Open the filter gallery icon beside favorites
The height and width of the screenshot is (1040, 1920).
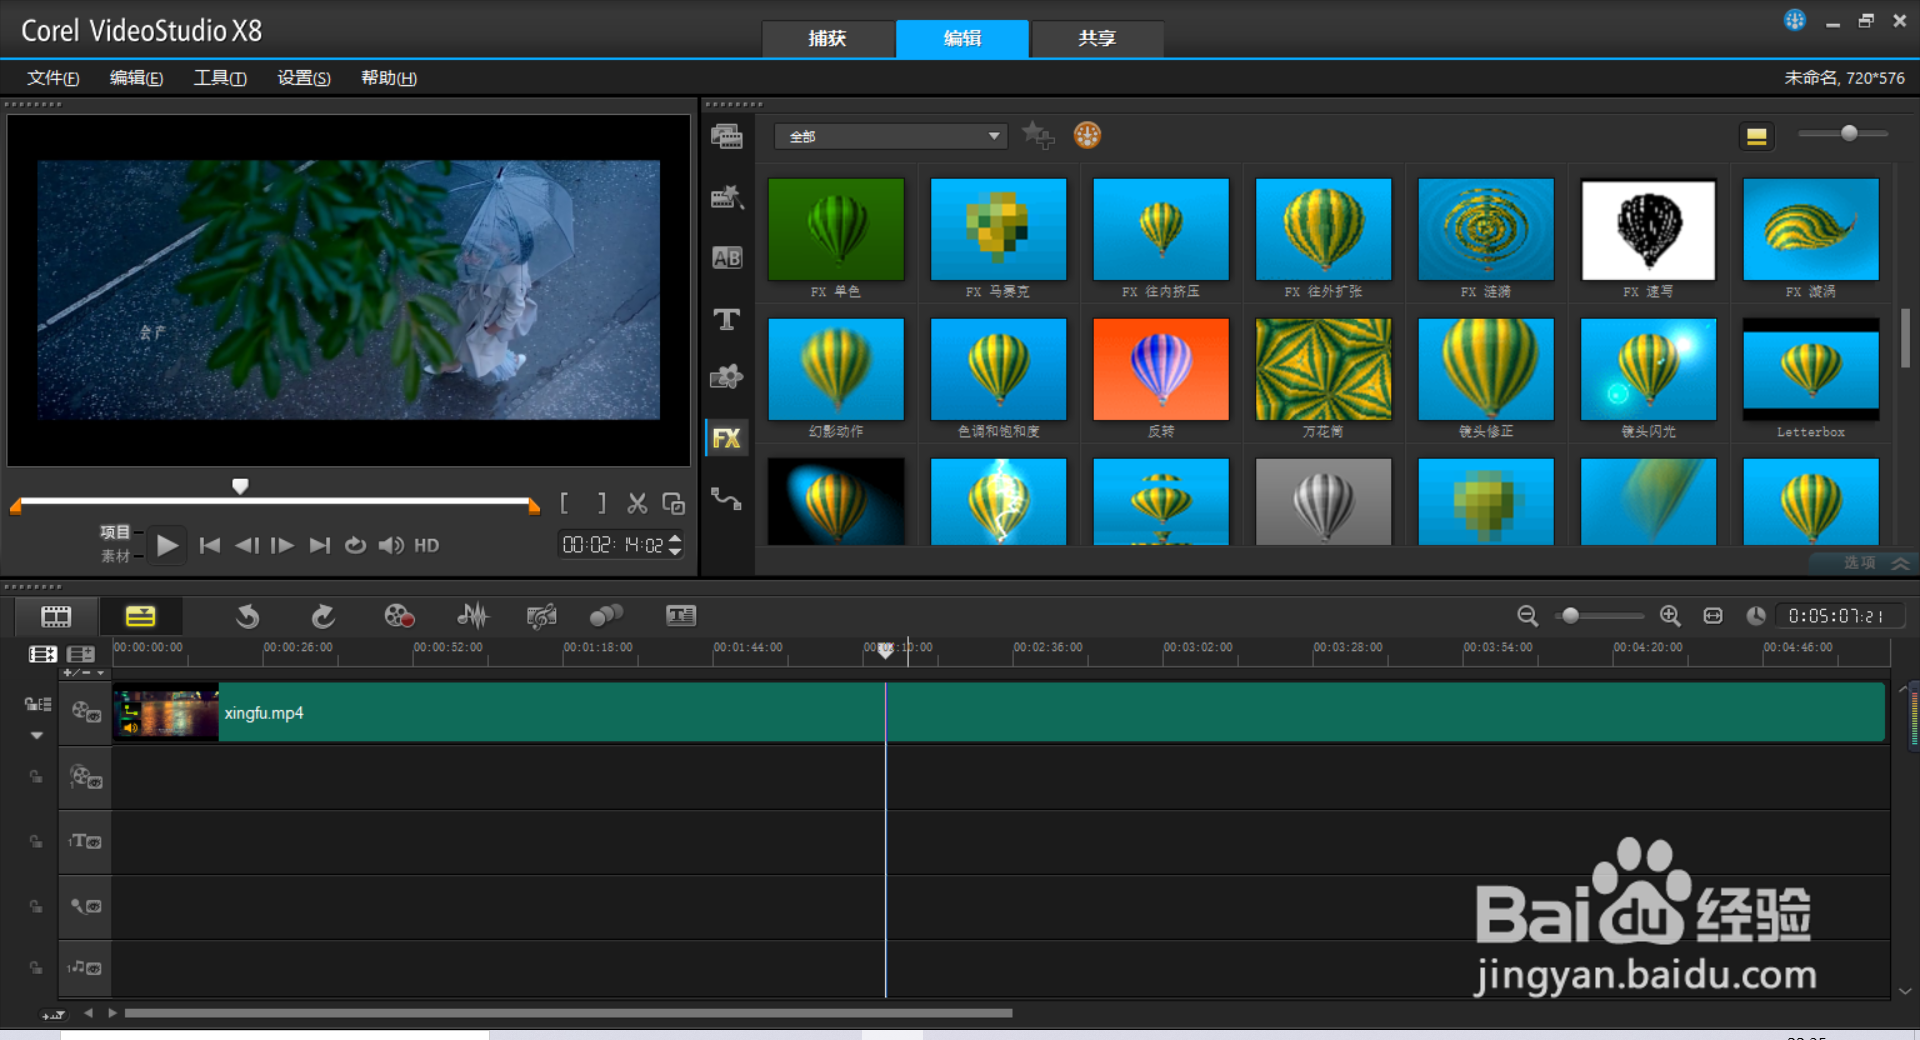[x=1087, y=135]
